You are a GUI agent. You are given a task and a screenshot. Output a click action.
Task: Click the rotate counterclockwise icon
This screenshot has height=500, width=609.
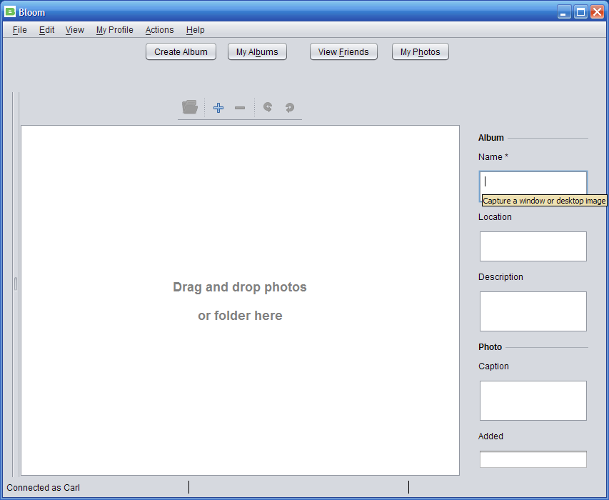point(268,107)
